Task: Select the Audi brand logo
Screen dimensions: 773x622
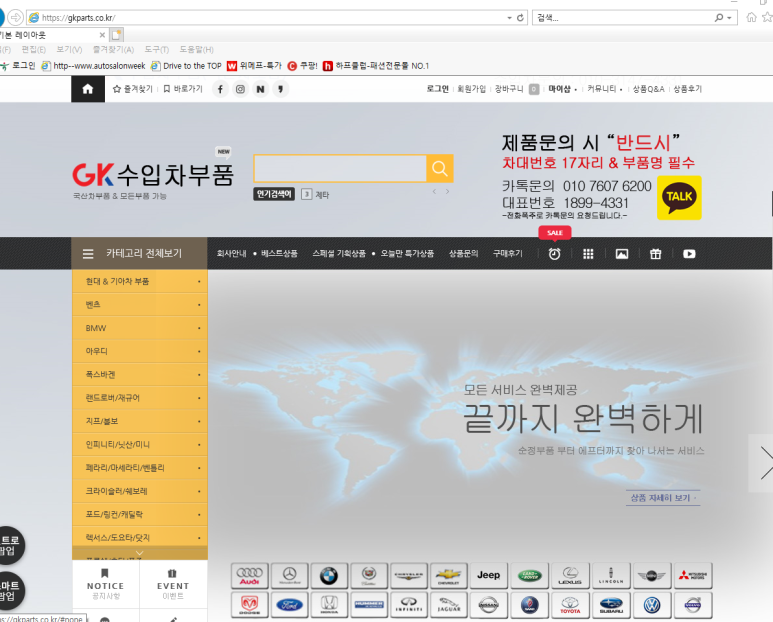Action: [x=249, y=576]
